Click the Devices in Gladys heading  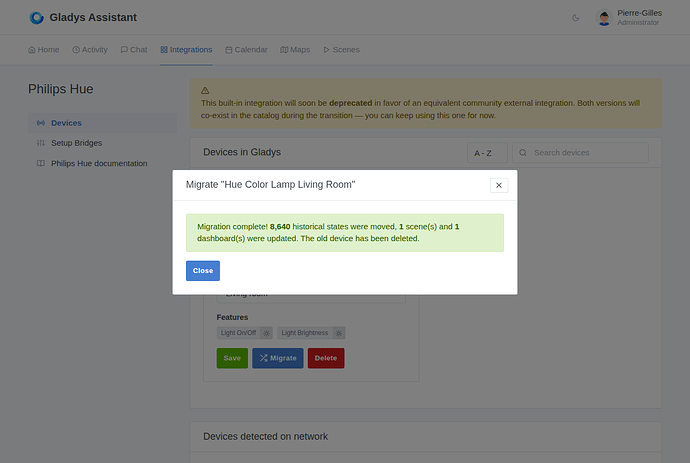(x=242, y=152)
